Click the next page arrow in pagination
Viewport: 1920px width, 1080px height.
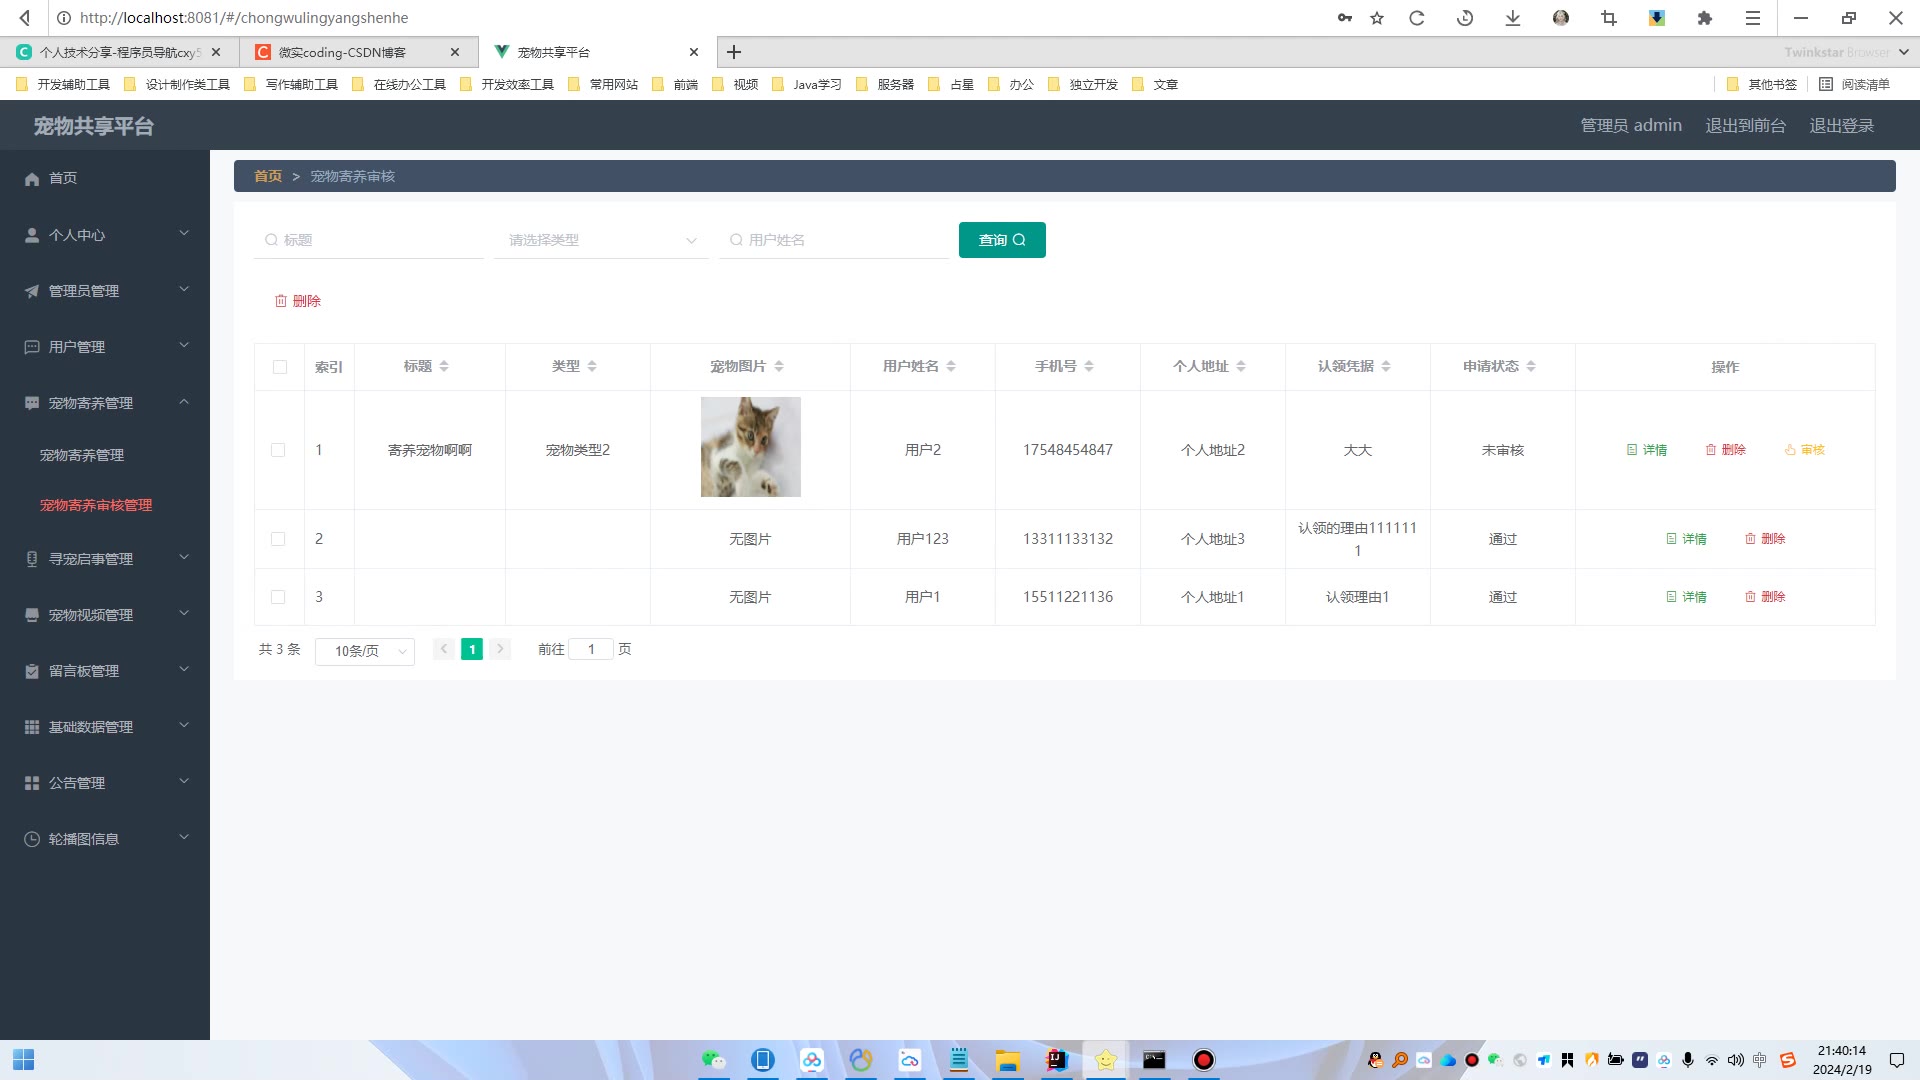500,649
